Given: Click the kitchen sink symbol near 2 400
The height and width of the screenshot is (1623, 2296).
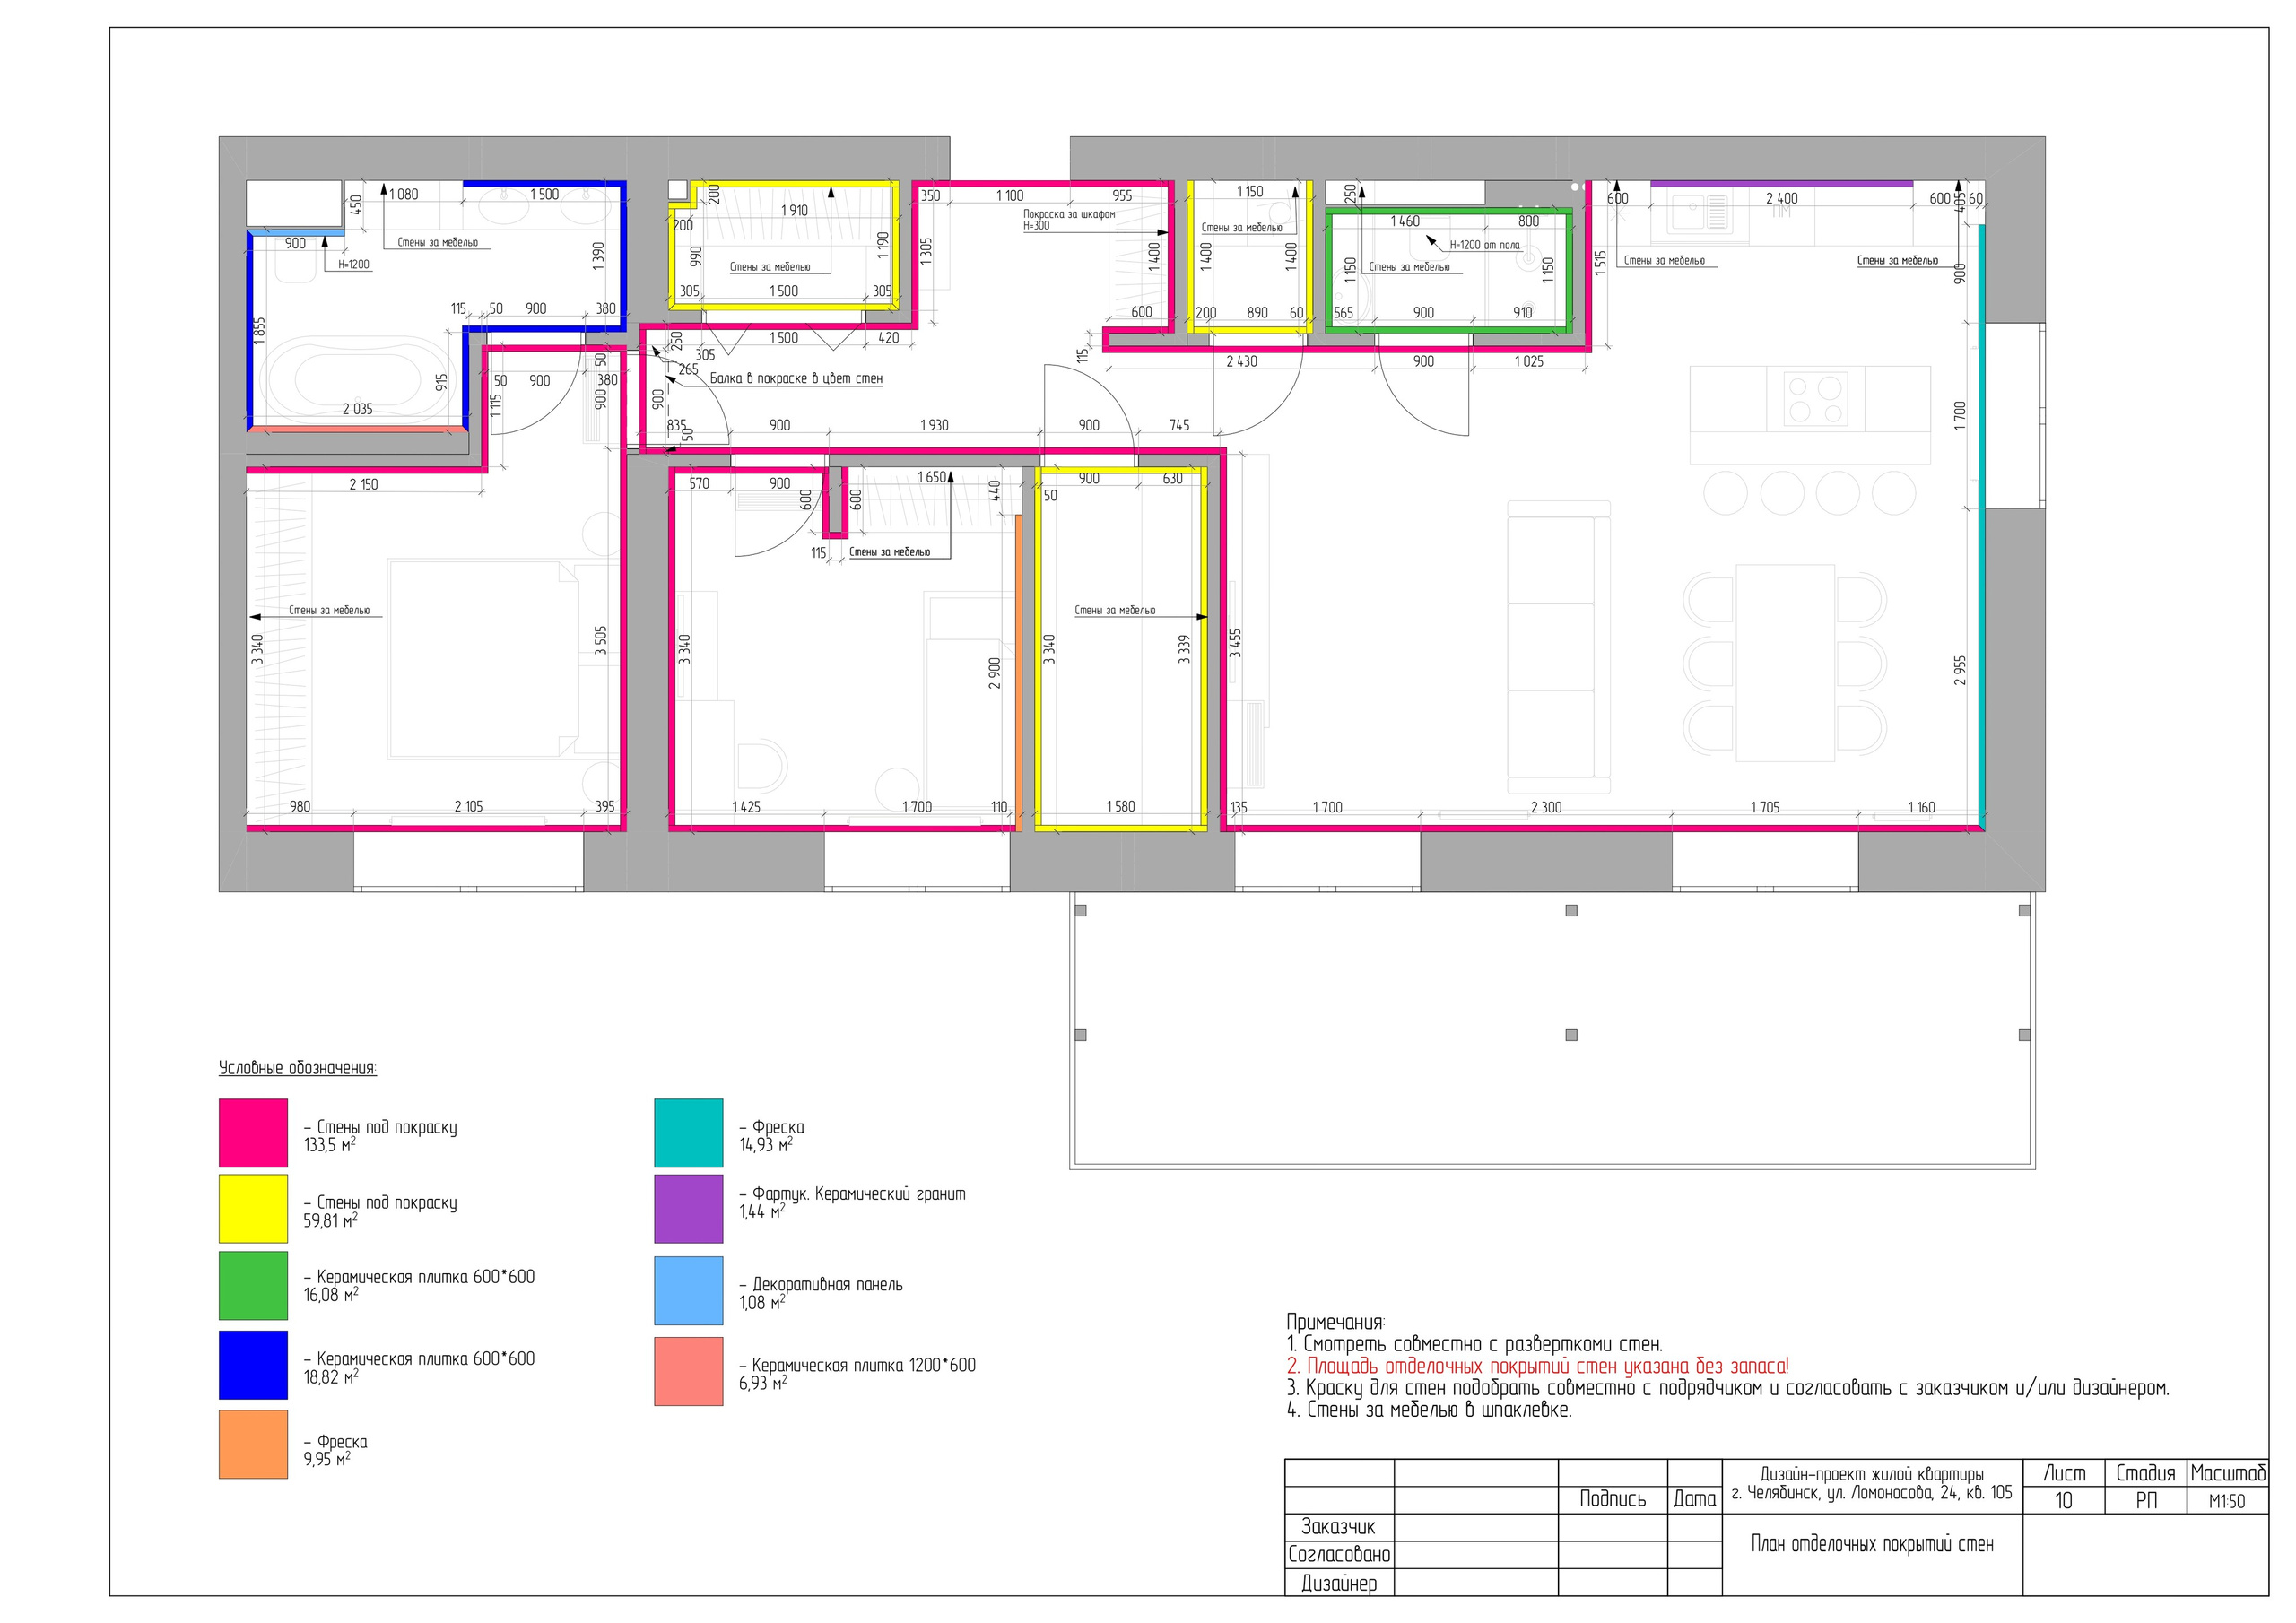Looking at the screenshot, I should pyautogui.click(x=1697, y=213).
